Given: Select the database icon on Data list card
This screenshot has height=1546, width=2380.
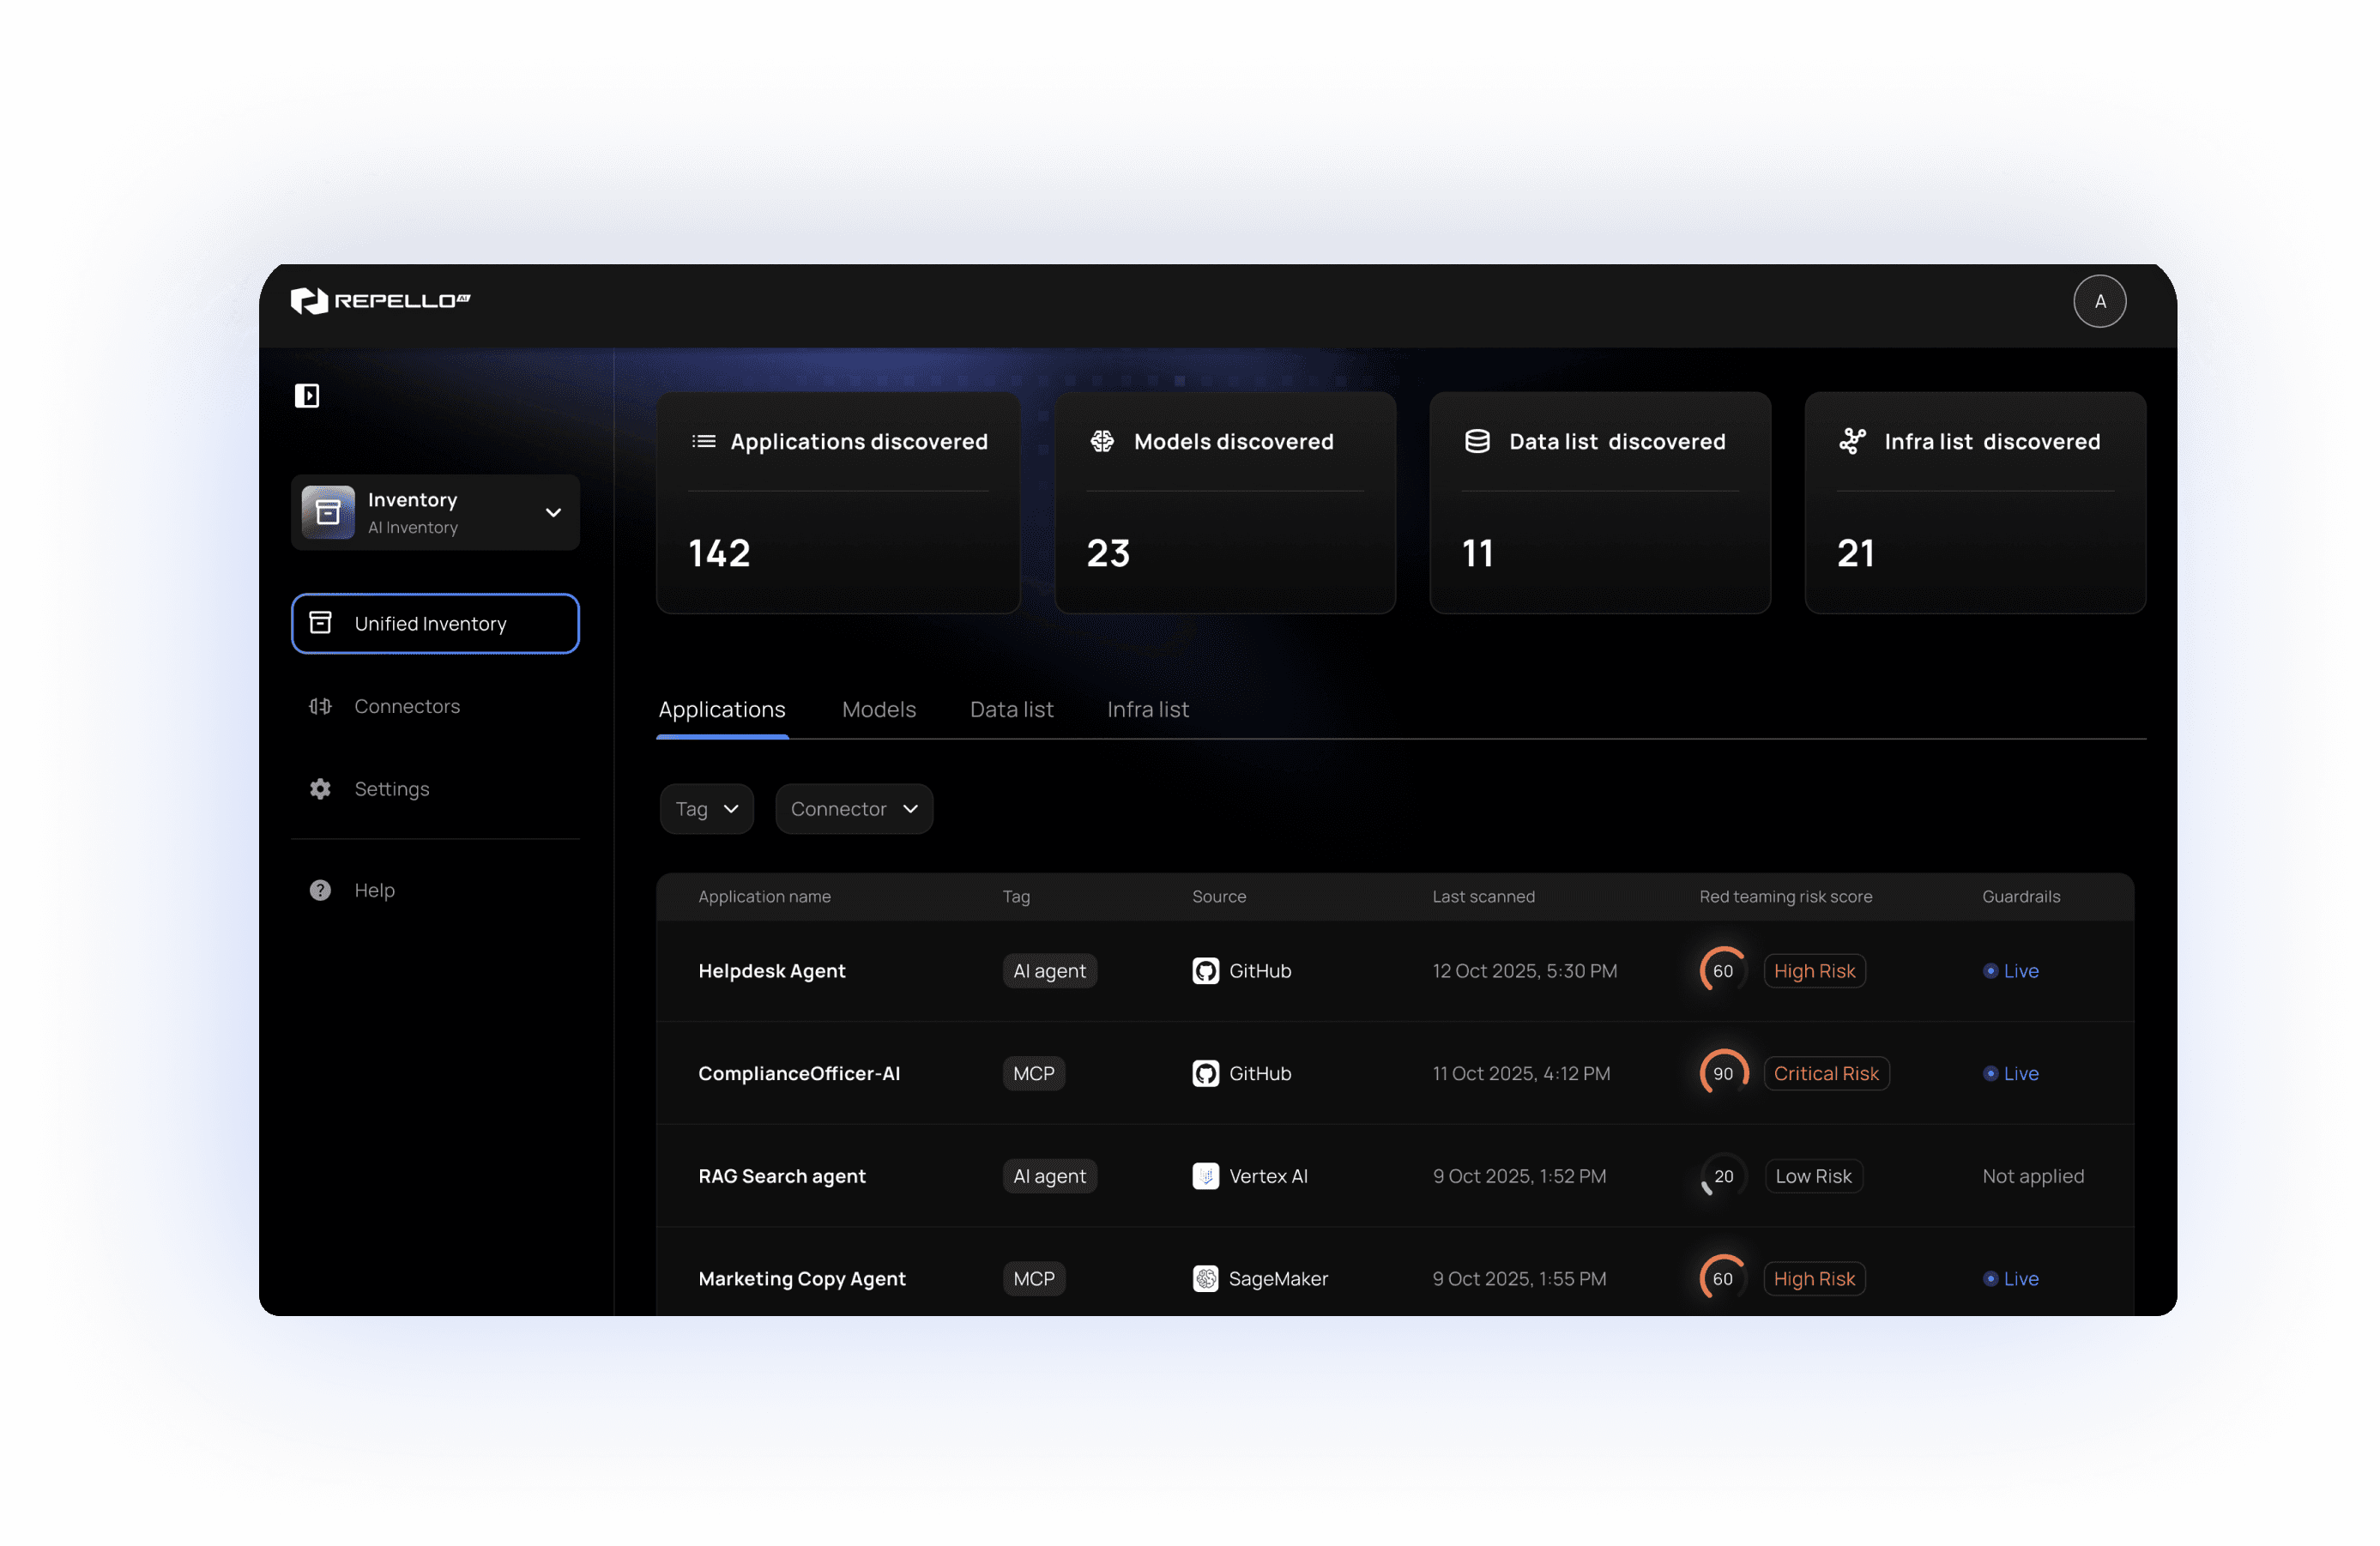Looking at the screenshot, I should pos(1477,441).
